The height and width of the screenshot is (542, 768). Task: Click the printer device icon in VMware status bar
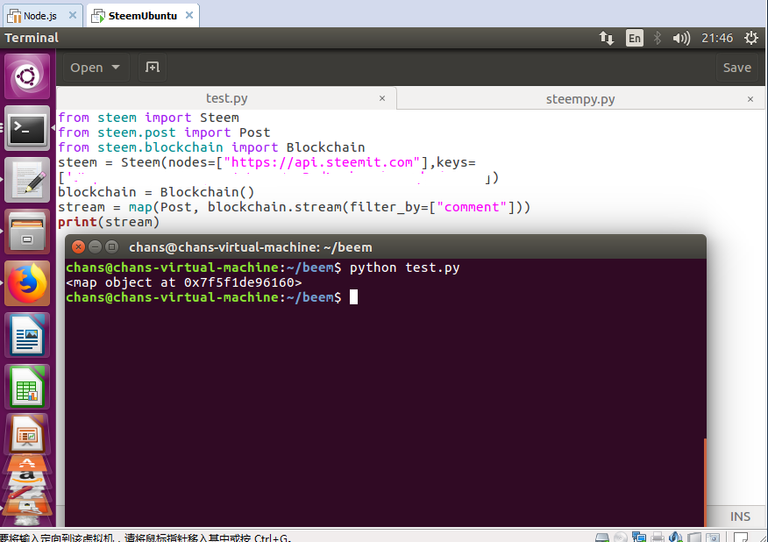(657, 537)
